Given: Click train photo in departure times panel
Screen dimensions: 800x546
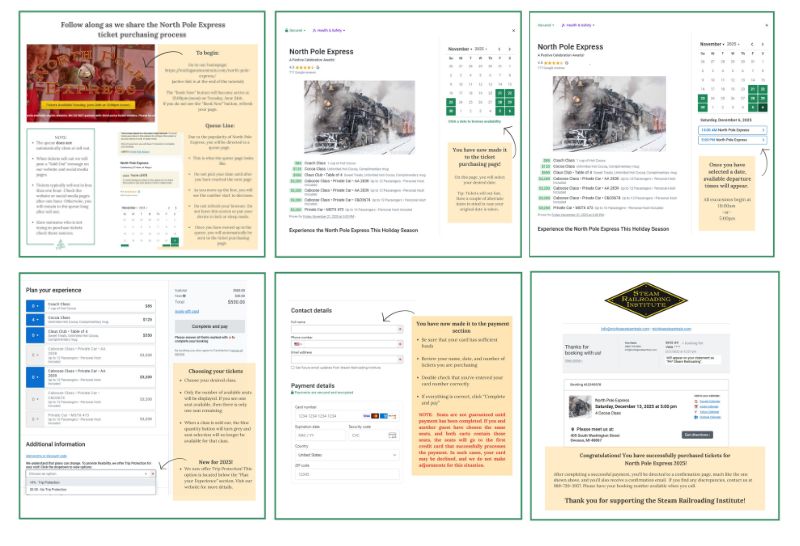Looking at the screenshot, I should [x=609, y=114].
